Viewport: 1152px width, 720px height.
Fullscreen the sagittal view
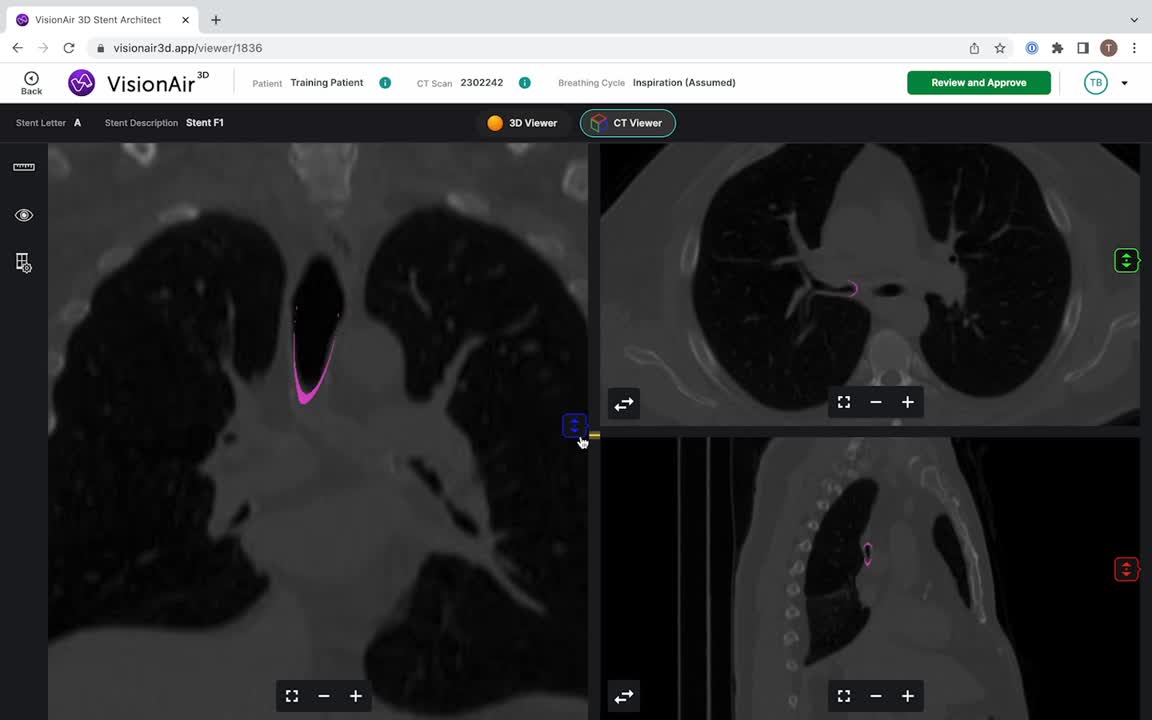coord(843,696)
